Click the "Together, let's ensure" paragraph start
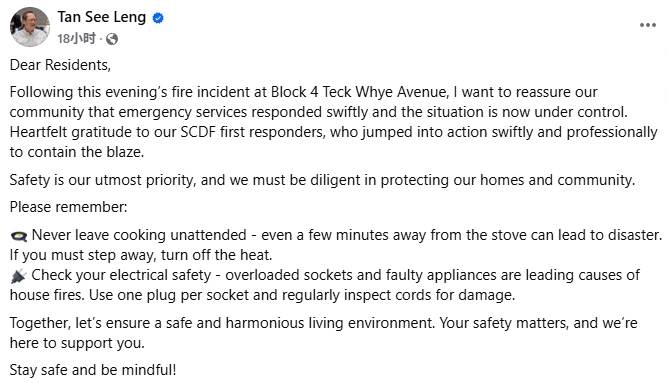 [x=82, y=323]
